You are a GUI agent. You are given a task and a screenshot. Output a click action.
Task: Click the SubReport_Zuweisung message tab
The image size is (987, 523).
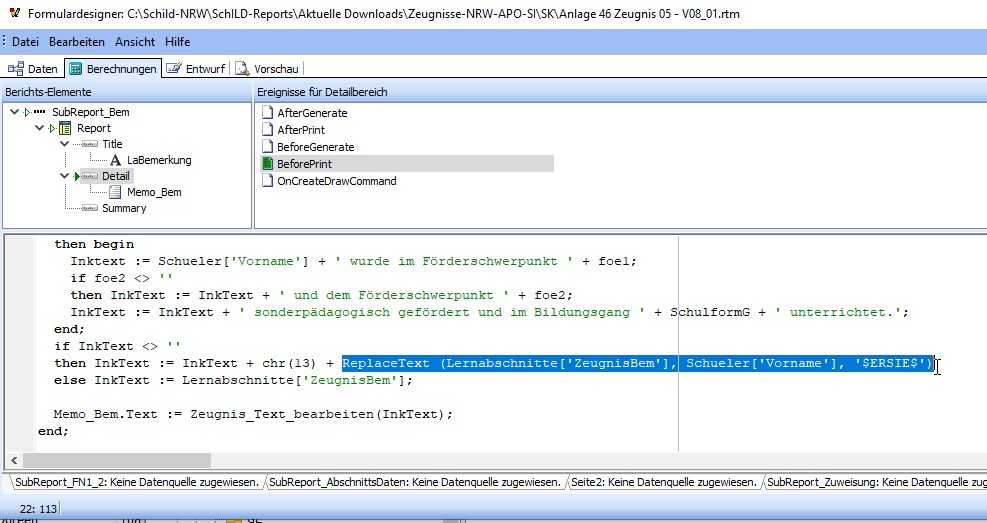[x=877, y=483]
